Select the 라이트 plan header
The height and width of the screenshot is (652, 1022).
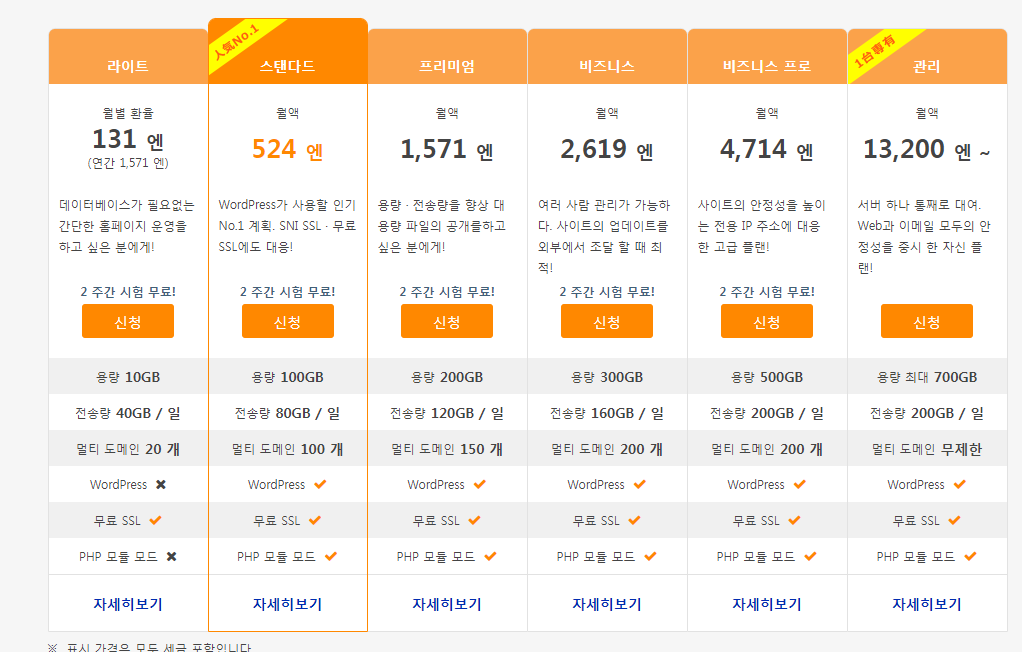point(128,66)
